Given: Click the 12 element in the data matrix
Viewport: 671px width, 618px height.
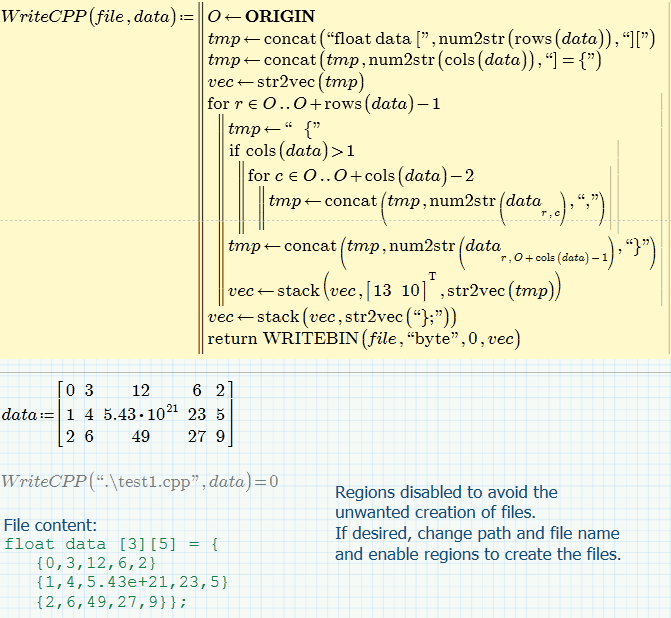Looking at the screenshot, I should 140,390.
